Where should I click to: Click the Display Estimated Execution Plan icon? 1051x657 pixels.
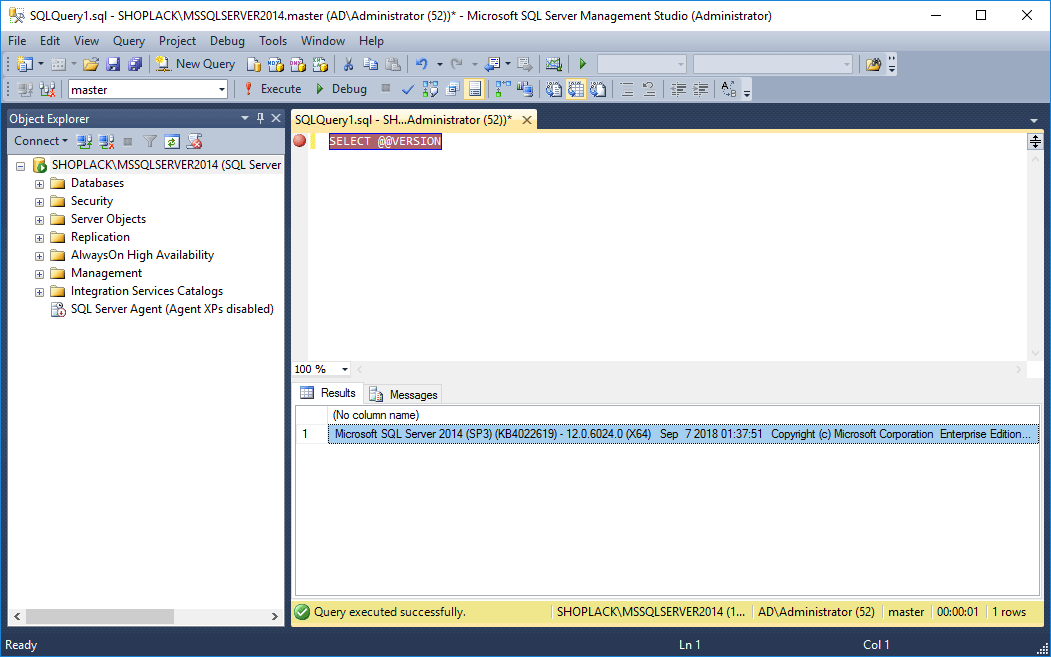pyautogui.click(x=430, y=89)
